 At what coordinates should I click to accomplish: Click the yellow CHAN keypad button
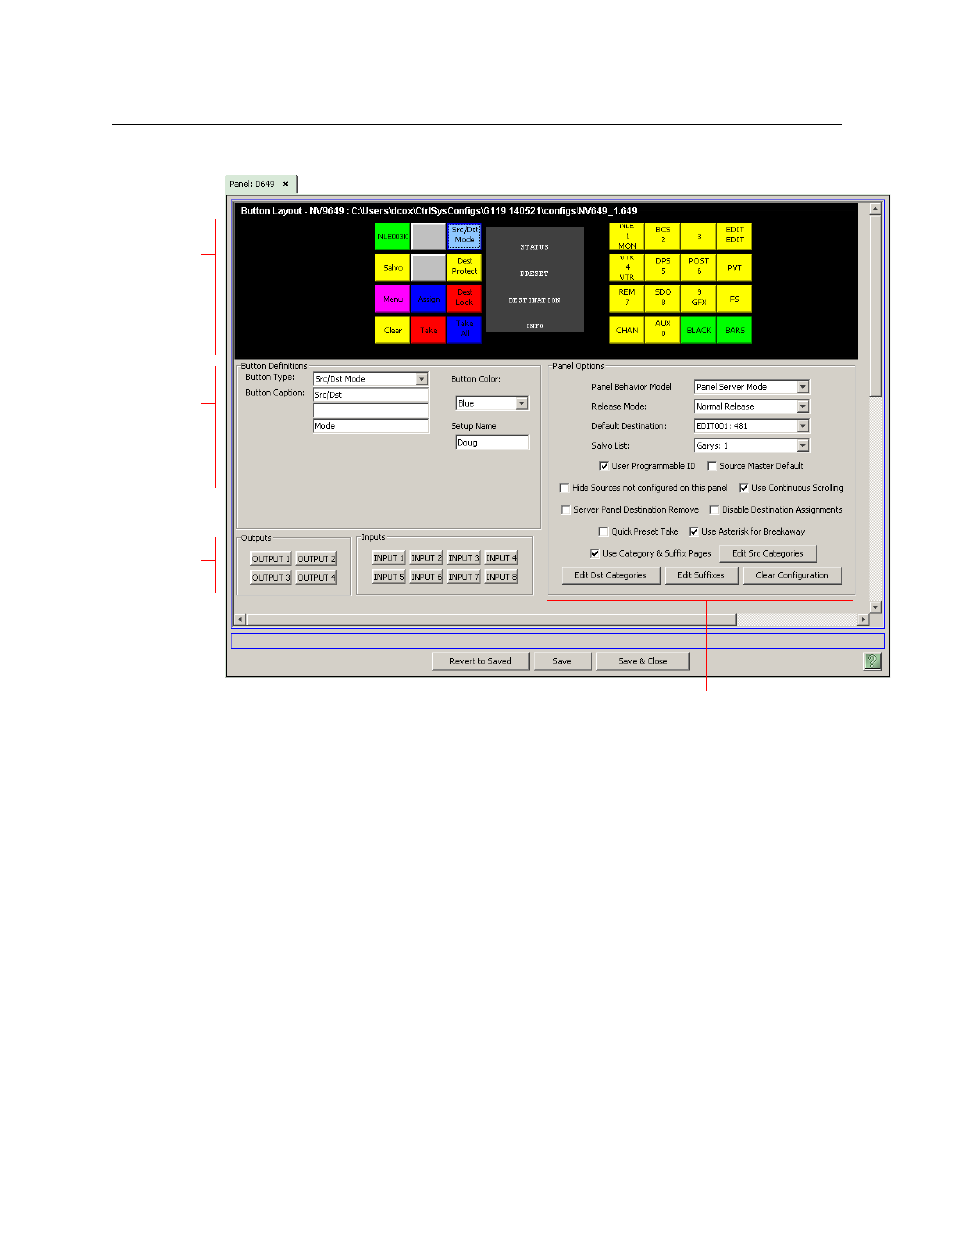[x=627, y=329]
